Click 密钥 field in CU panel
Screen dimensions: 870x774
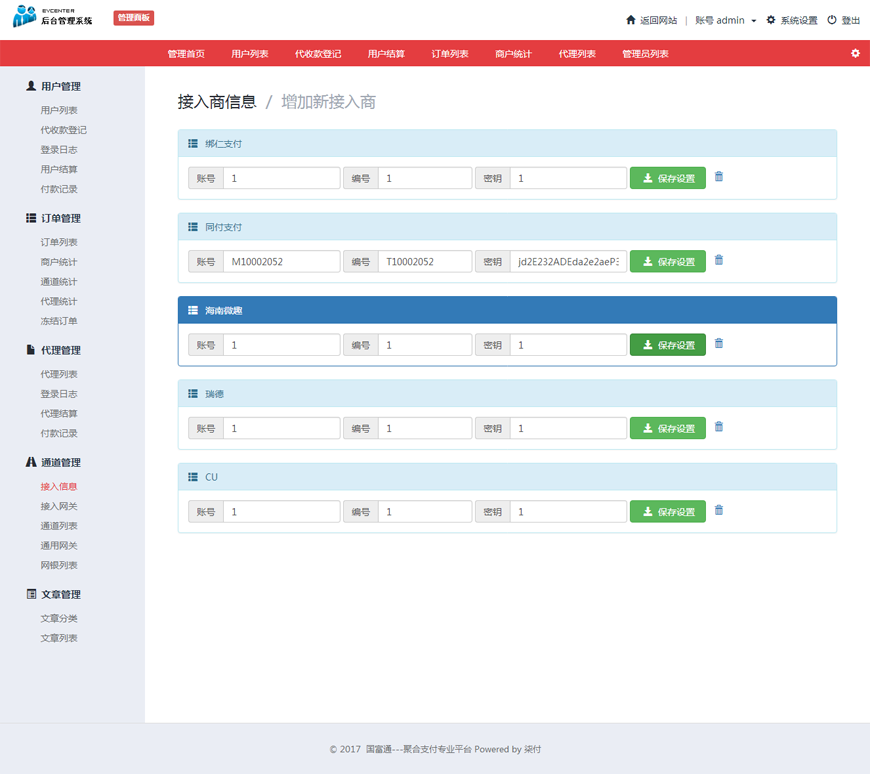coord(568,511)
